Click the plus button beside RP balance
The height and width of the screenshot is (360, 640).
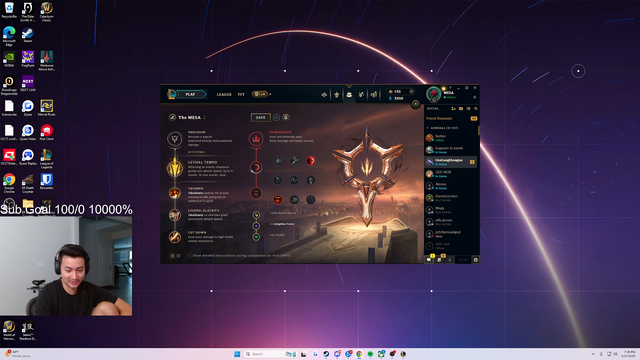pos(411,91)
